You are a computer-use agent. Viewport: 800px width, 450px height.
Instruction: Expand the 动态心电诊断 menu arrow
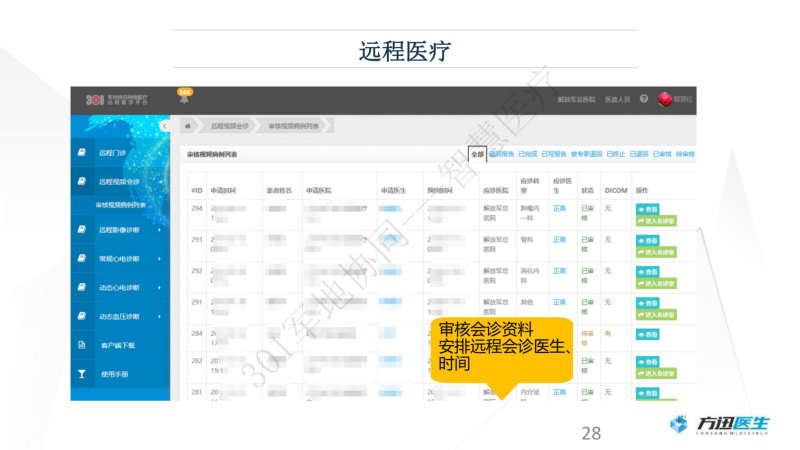click(x=160, y=288)
